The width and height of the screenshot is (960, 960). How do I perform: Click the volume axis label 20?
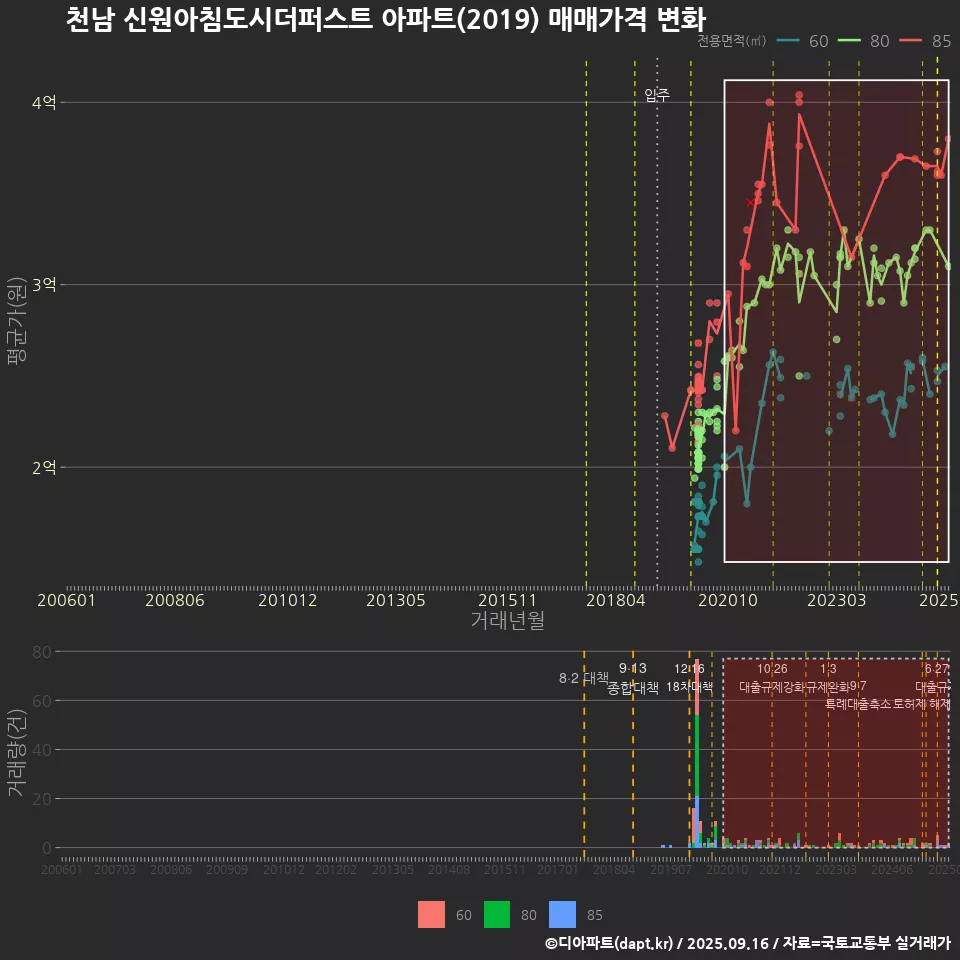(42, 799)
